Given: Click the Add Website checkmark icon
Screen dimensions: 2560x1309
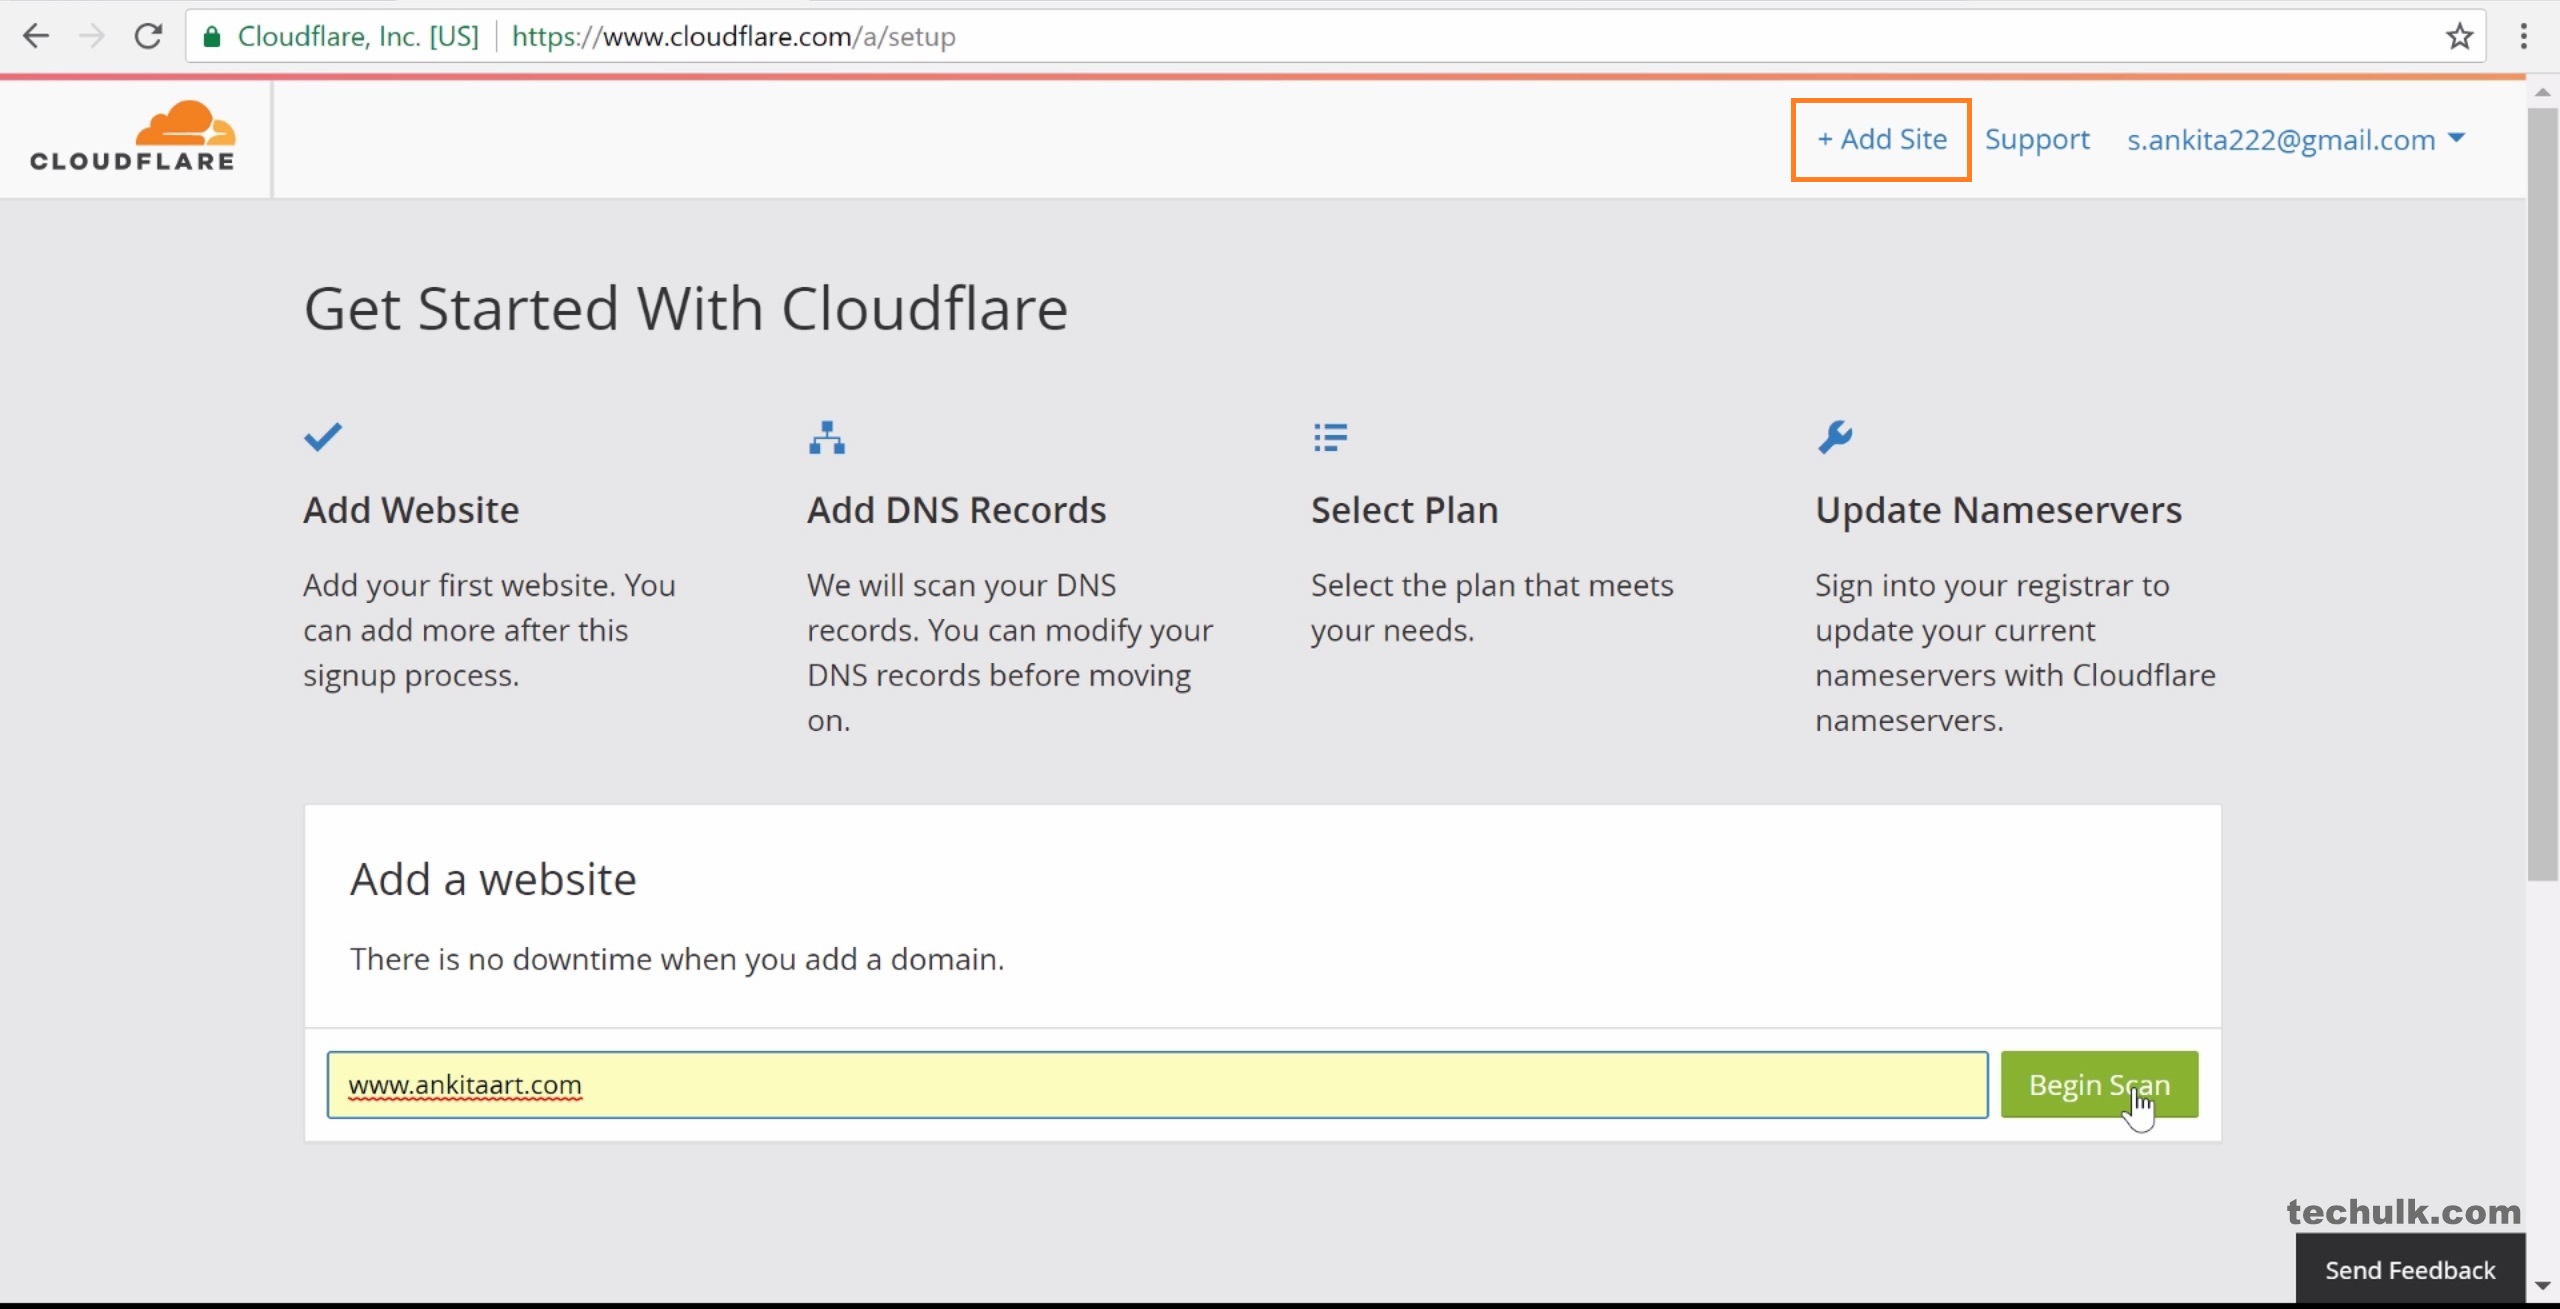Looking at the screenshot, I should [x=323, y=437].
